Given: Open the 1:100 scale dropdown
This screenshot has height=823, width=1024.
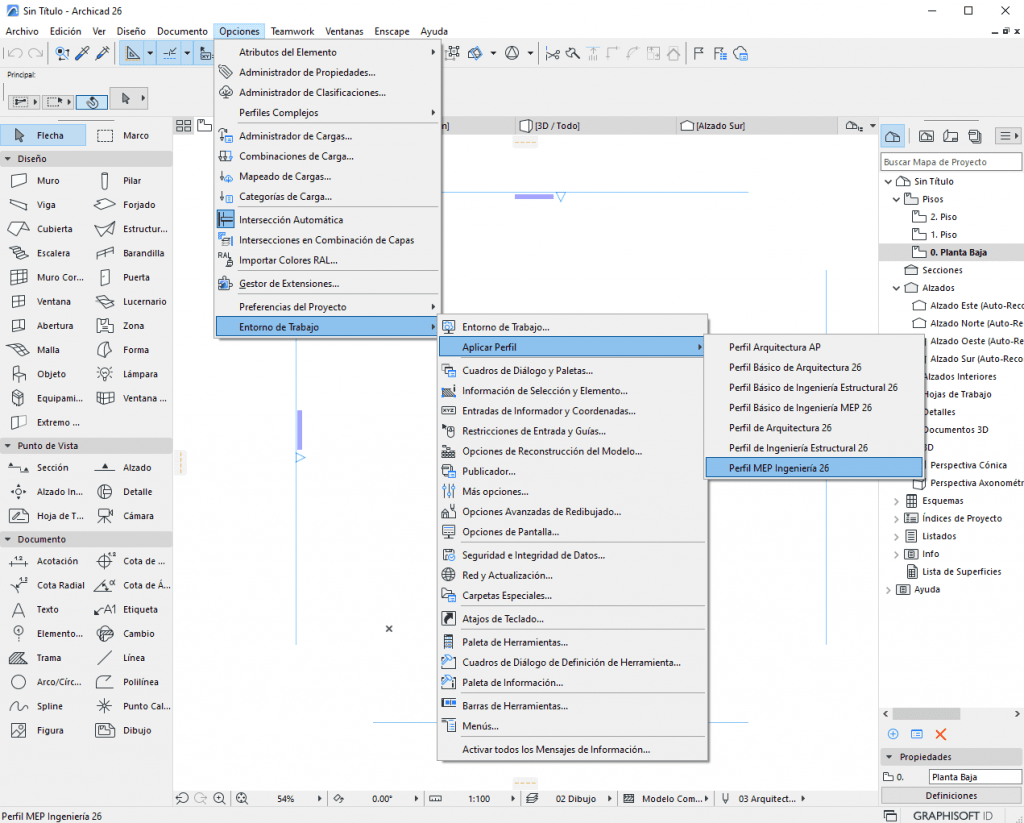Looking at the screenshot, I should 479,799.
